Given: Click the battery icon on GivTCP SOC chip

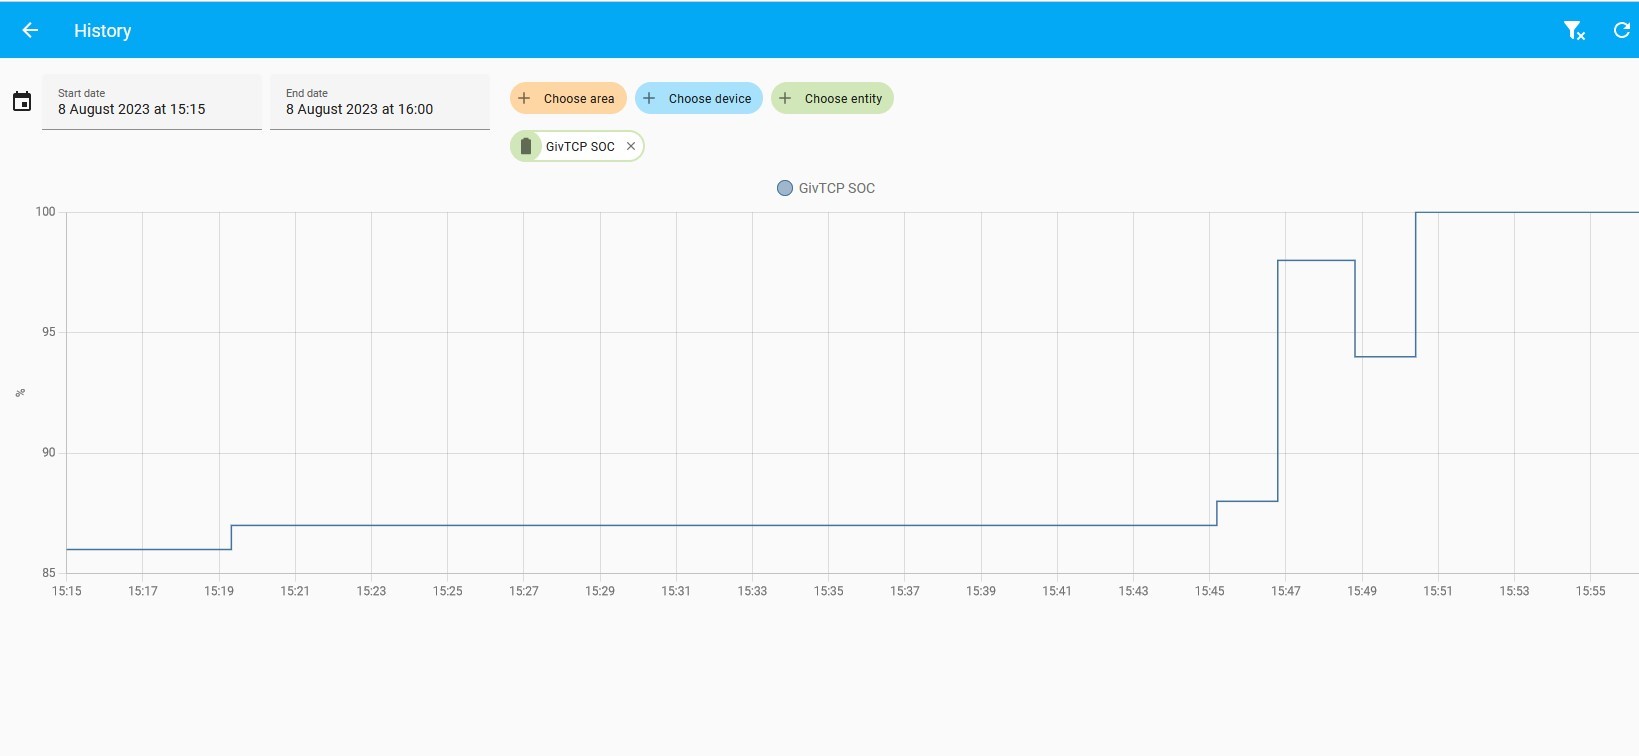Looking at the screenshot, I should tap(526, 146).
